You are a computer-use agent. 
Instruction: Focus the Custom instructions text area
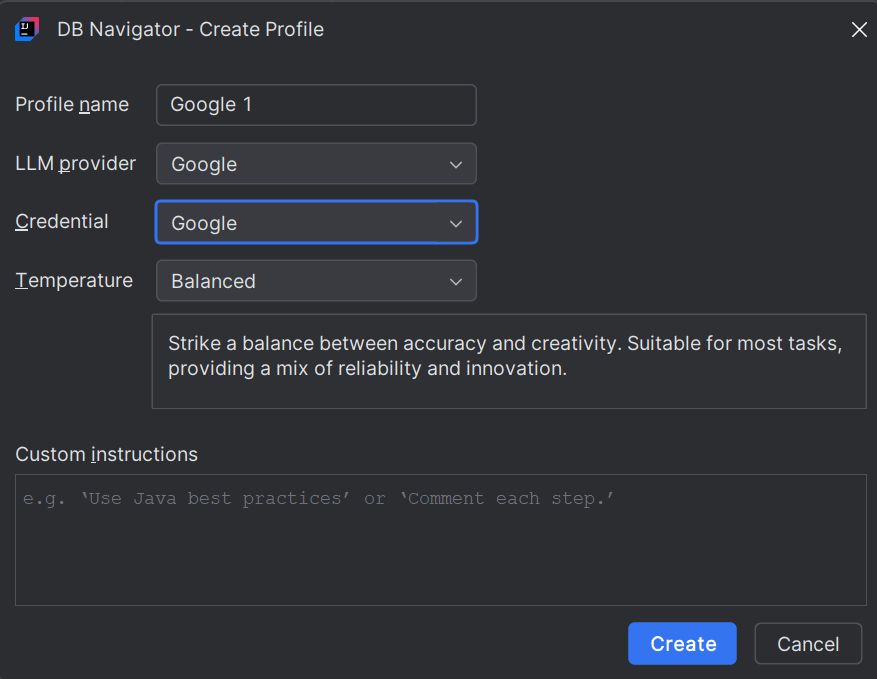click(x=441, y=540)
